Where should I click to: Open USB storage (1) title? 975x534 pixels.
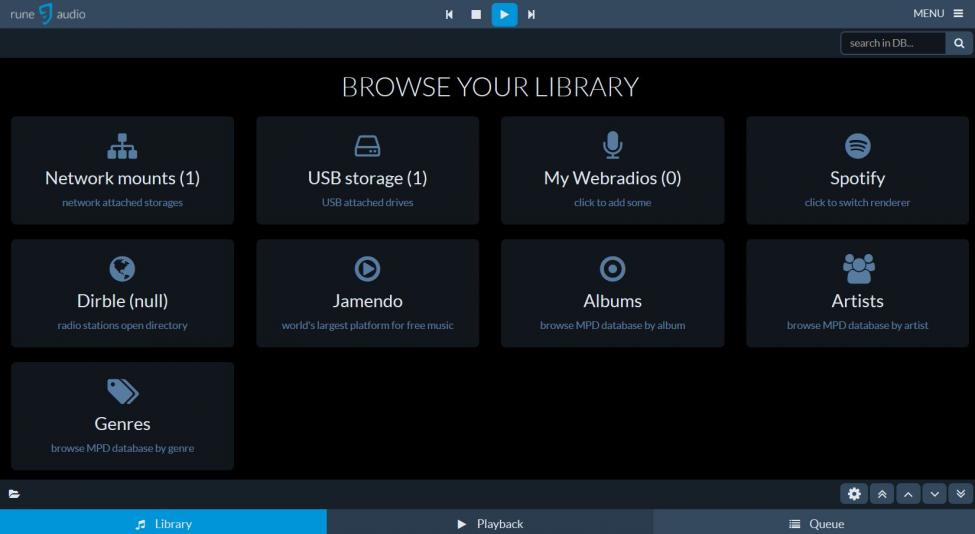[367, 178]
